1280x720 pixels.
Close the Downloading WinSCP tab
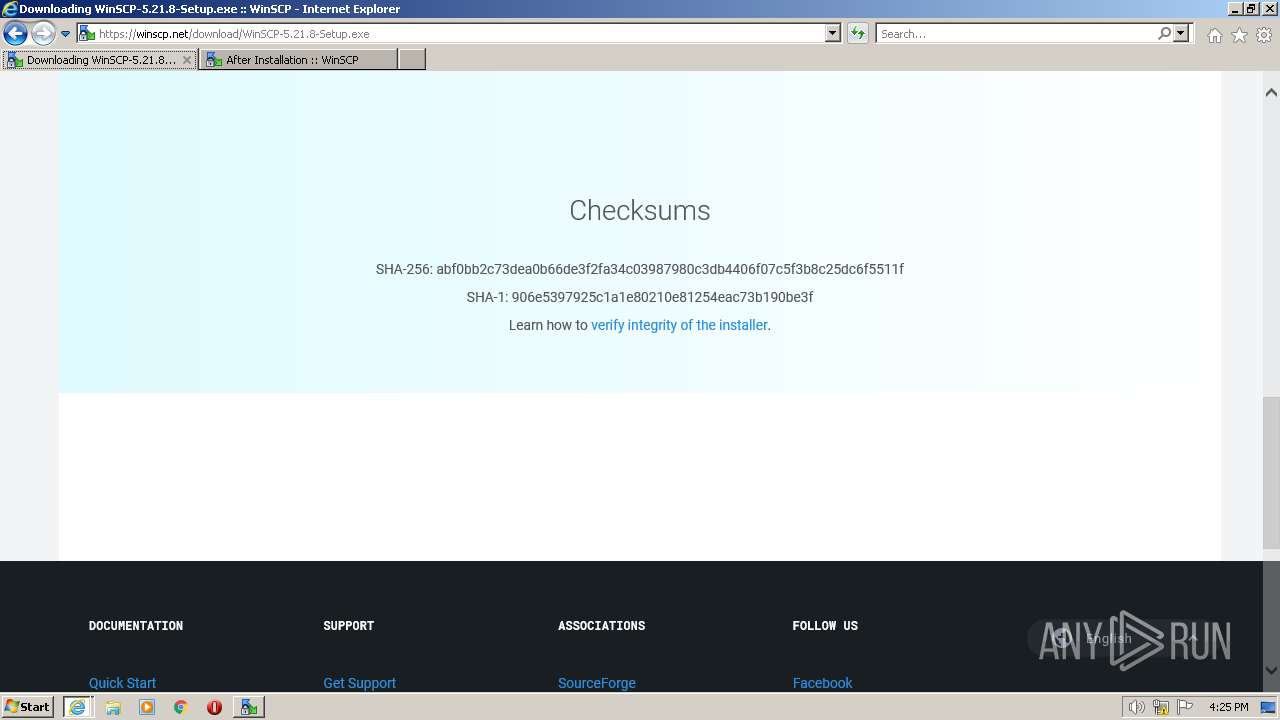pos(186,60)
